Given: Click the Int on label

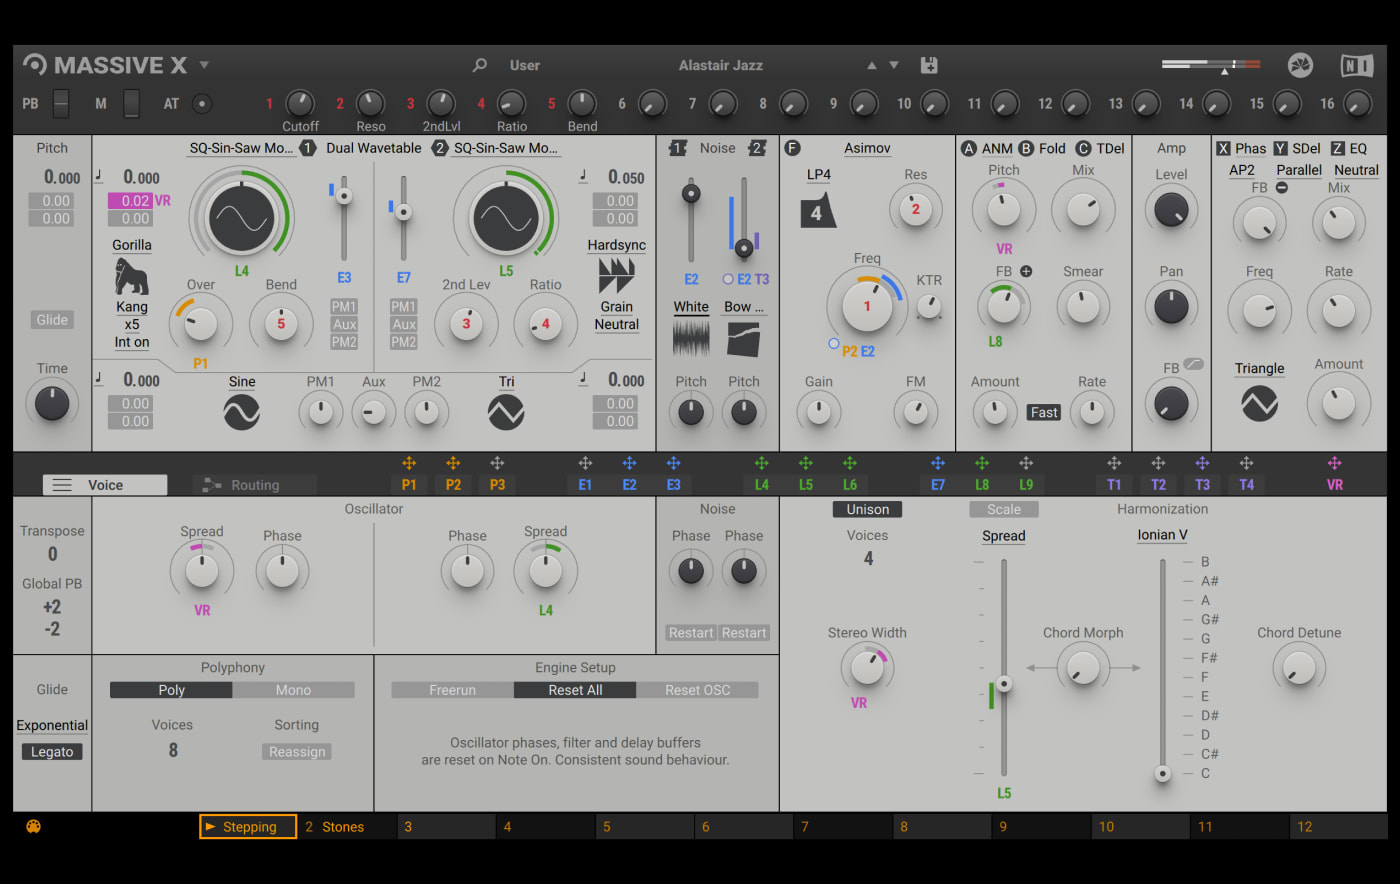Looking at the screenshot, I should tap(131, 342).
